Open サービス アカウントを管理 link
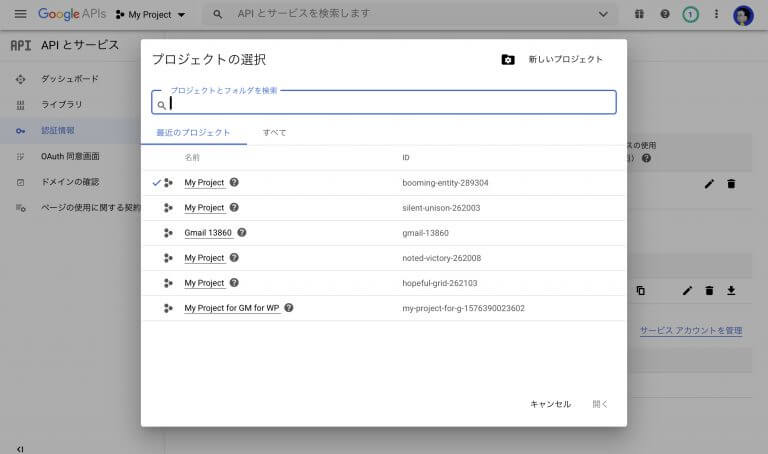 coord(691,331)
